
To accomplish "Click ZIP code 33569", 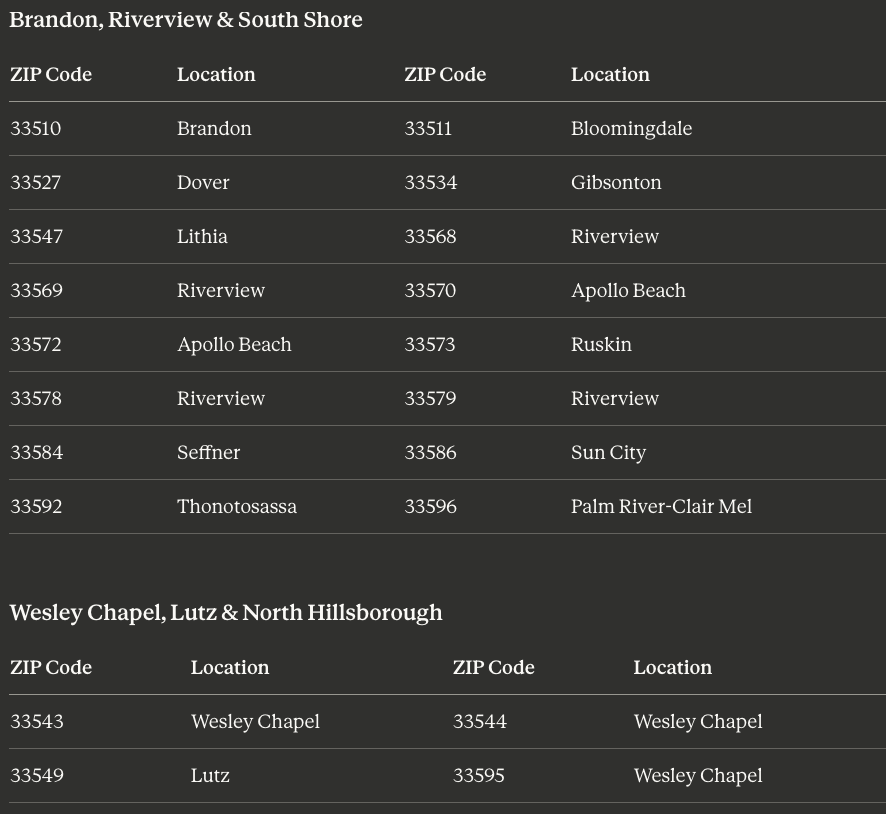I will click(x=36, y=290).
